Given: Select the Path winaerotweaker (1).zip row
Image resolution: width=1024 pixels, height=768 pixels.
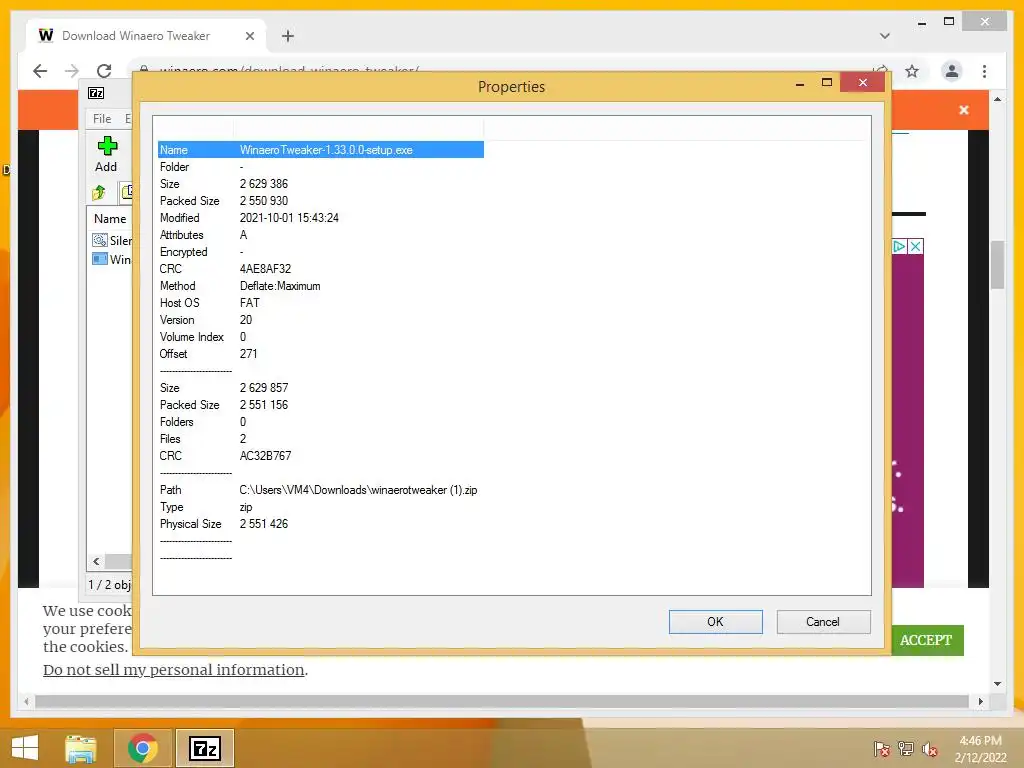Looking at the screenshot, I should 321,490.
